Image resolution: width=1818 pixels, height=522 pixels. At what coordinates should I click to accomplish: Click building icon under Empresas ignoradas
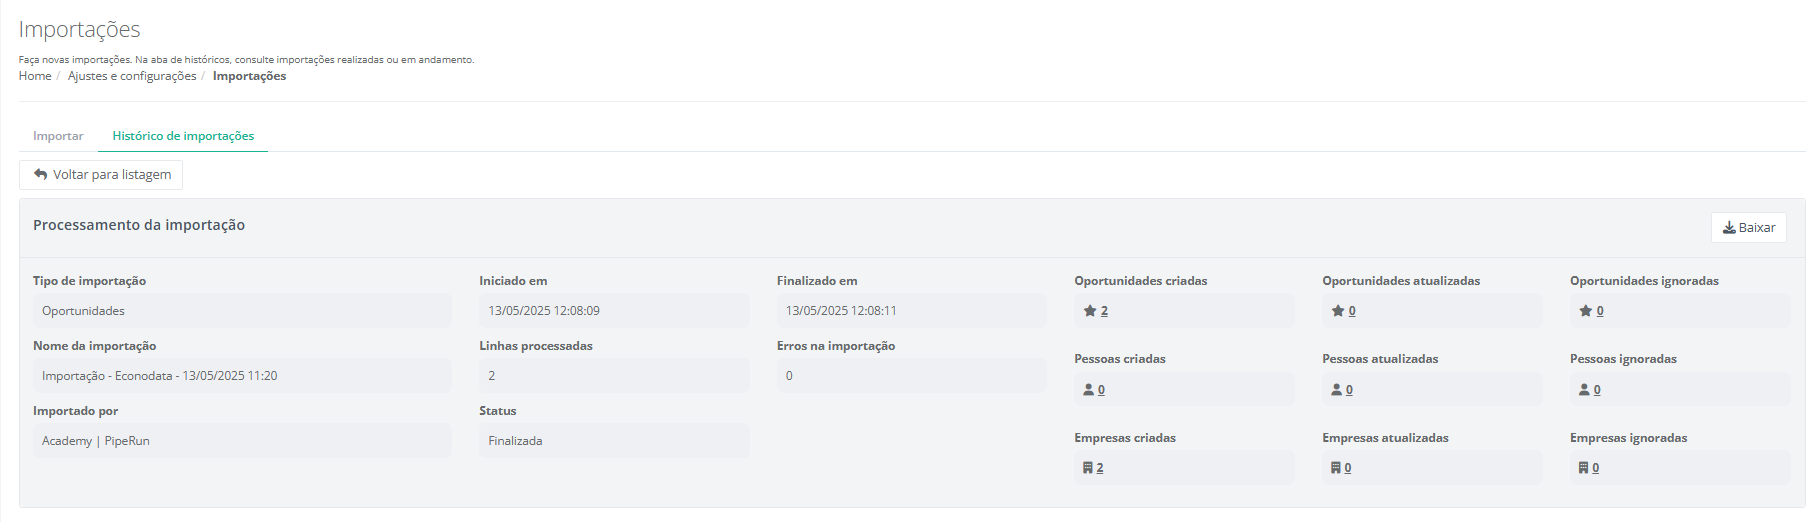coord(1583,468)
